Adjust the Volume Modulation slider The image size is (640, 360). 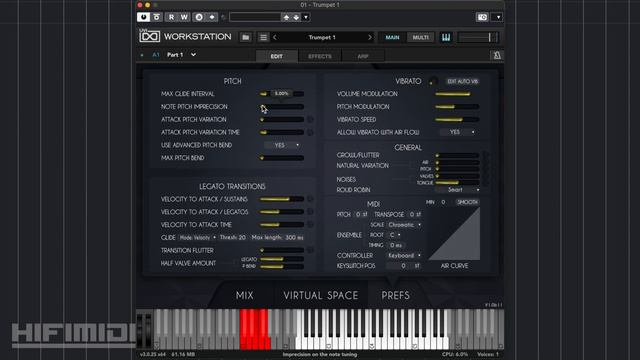pyautogui.click(x=457, y=94)
